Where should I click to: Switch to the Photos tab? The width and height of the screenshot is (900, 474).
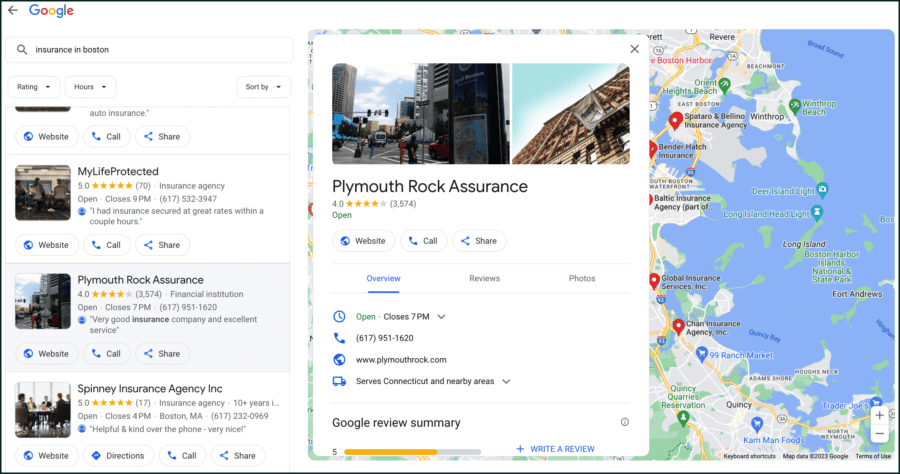point(582,278)
